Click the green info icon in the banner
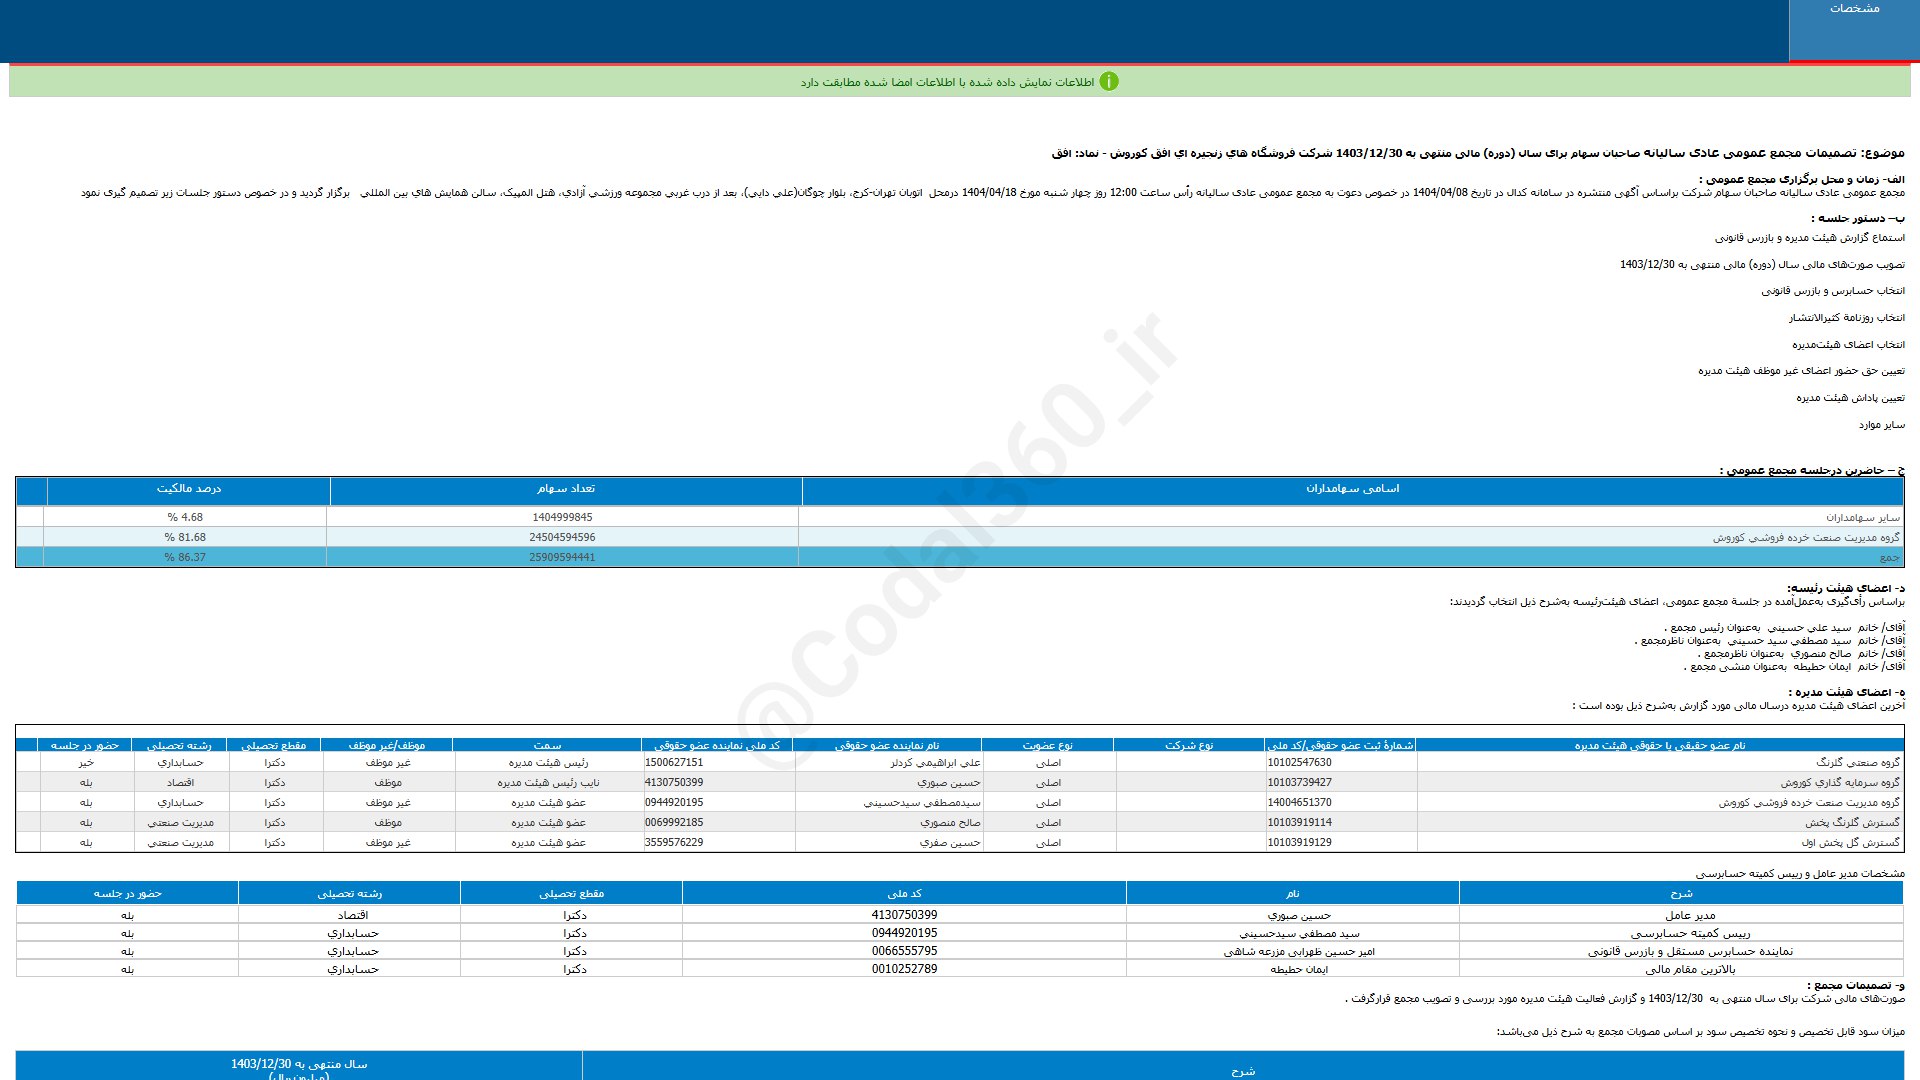 click(1108, 82)
